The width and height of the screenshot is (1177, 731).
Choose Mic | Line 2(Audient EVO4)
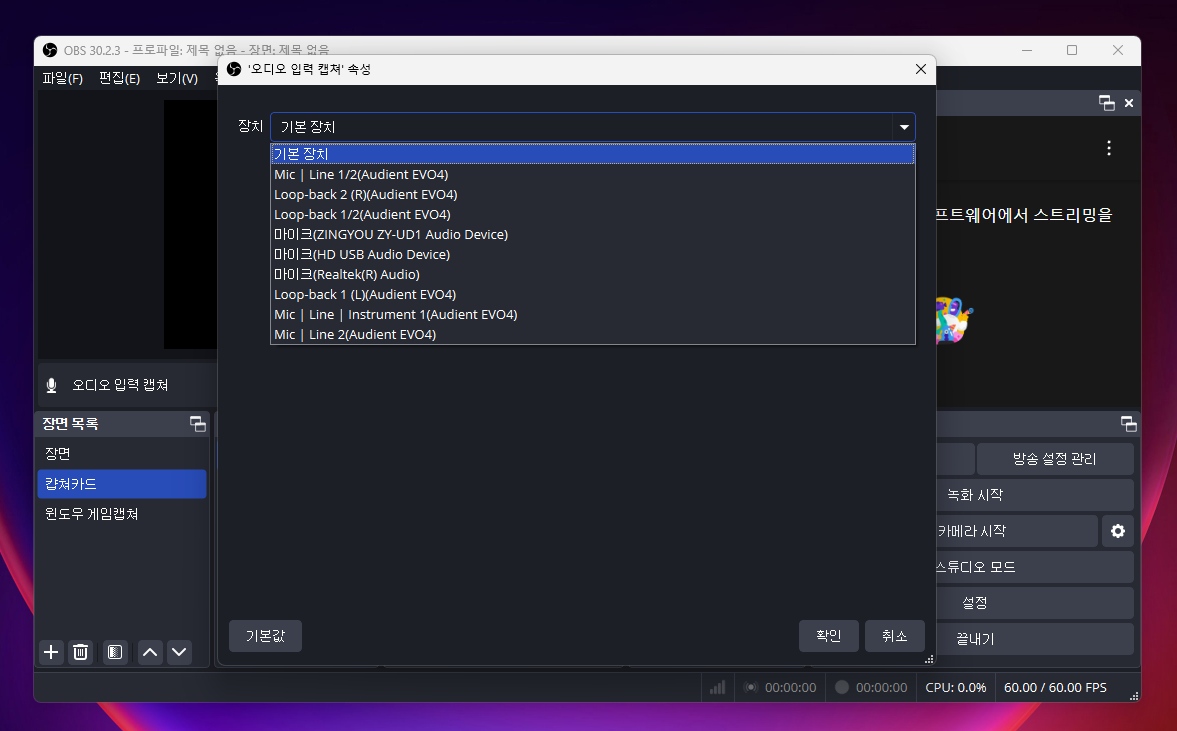point(593,335)
